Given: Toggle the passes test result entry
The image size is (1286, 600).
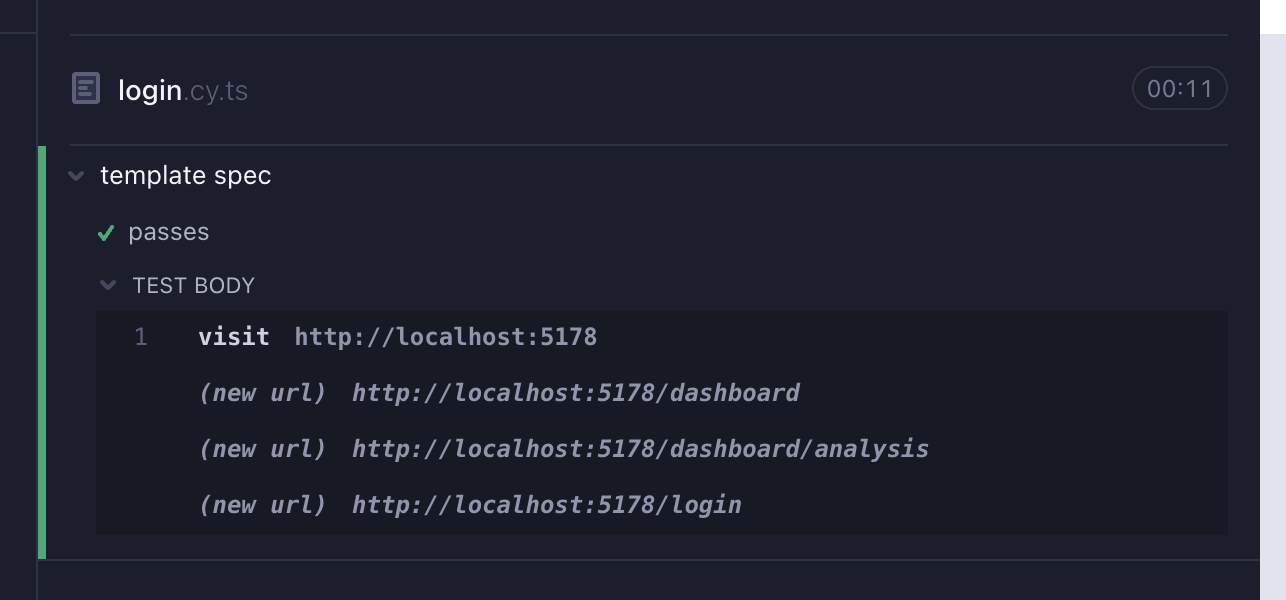Looking at the screenshot, I should tap(168, 231).
